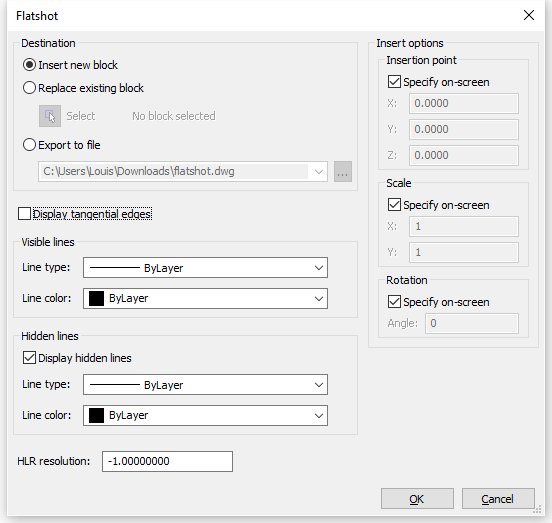Click the Cancel button
The width and height of the screenshot is (552, 523).
coord(498,499)
